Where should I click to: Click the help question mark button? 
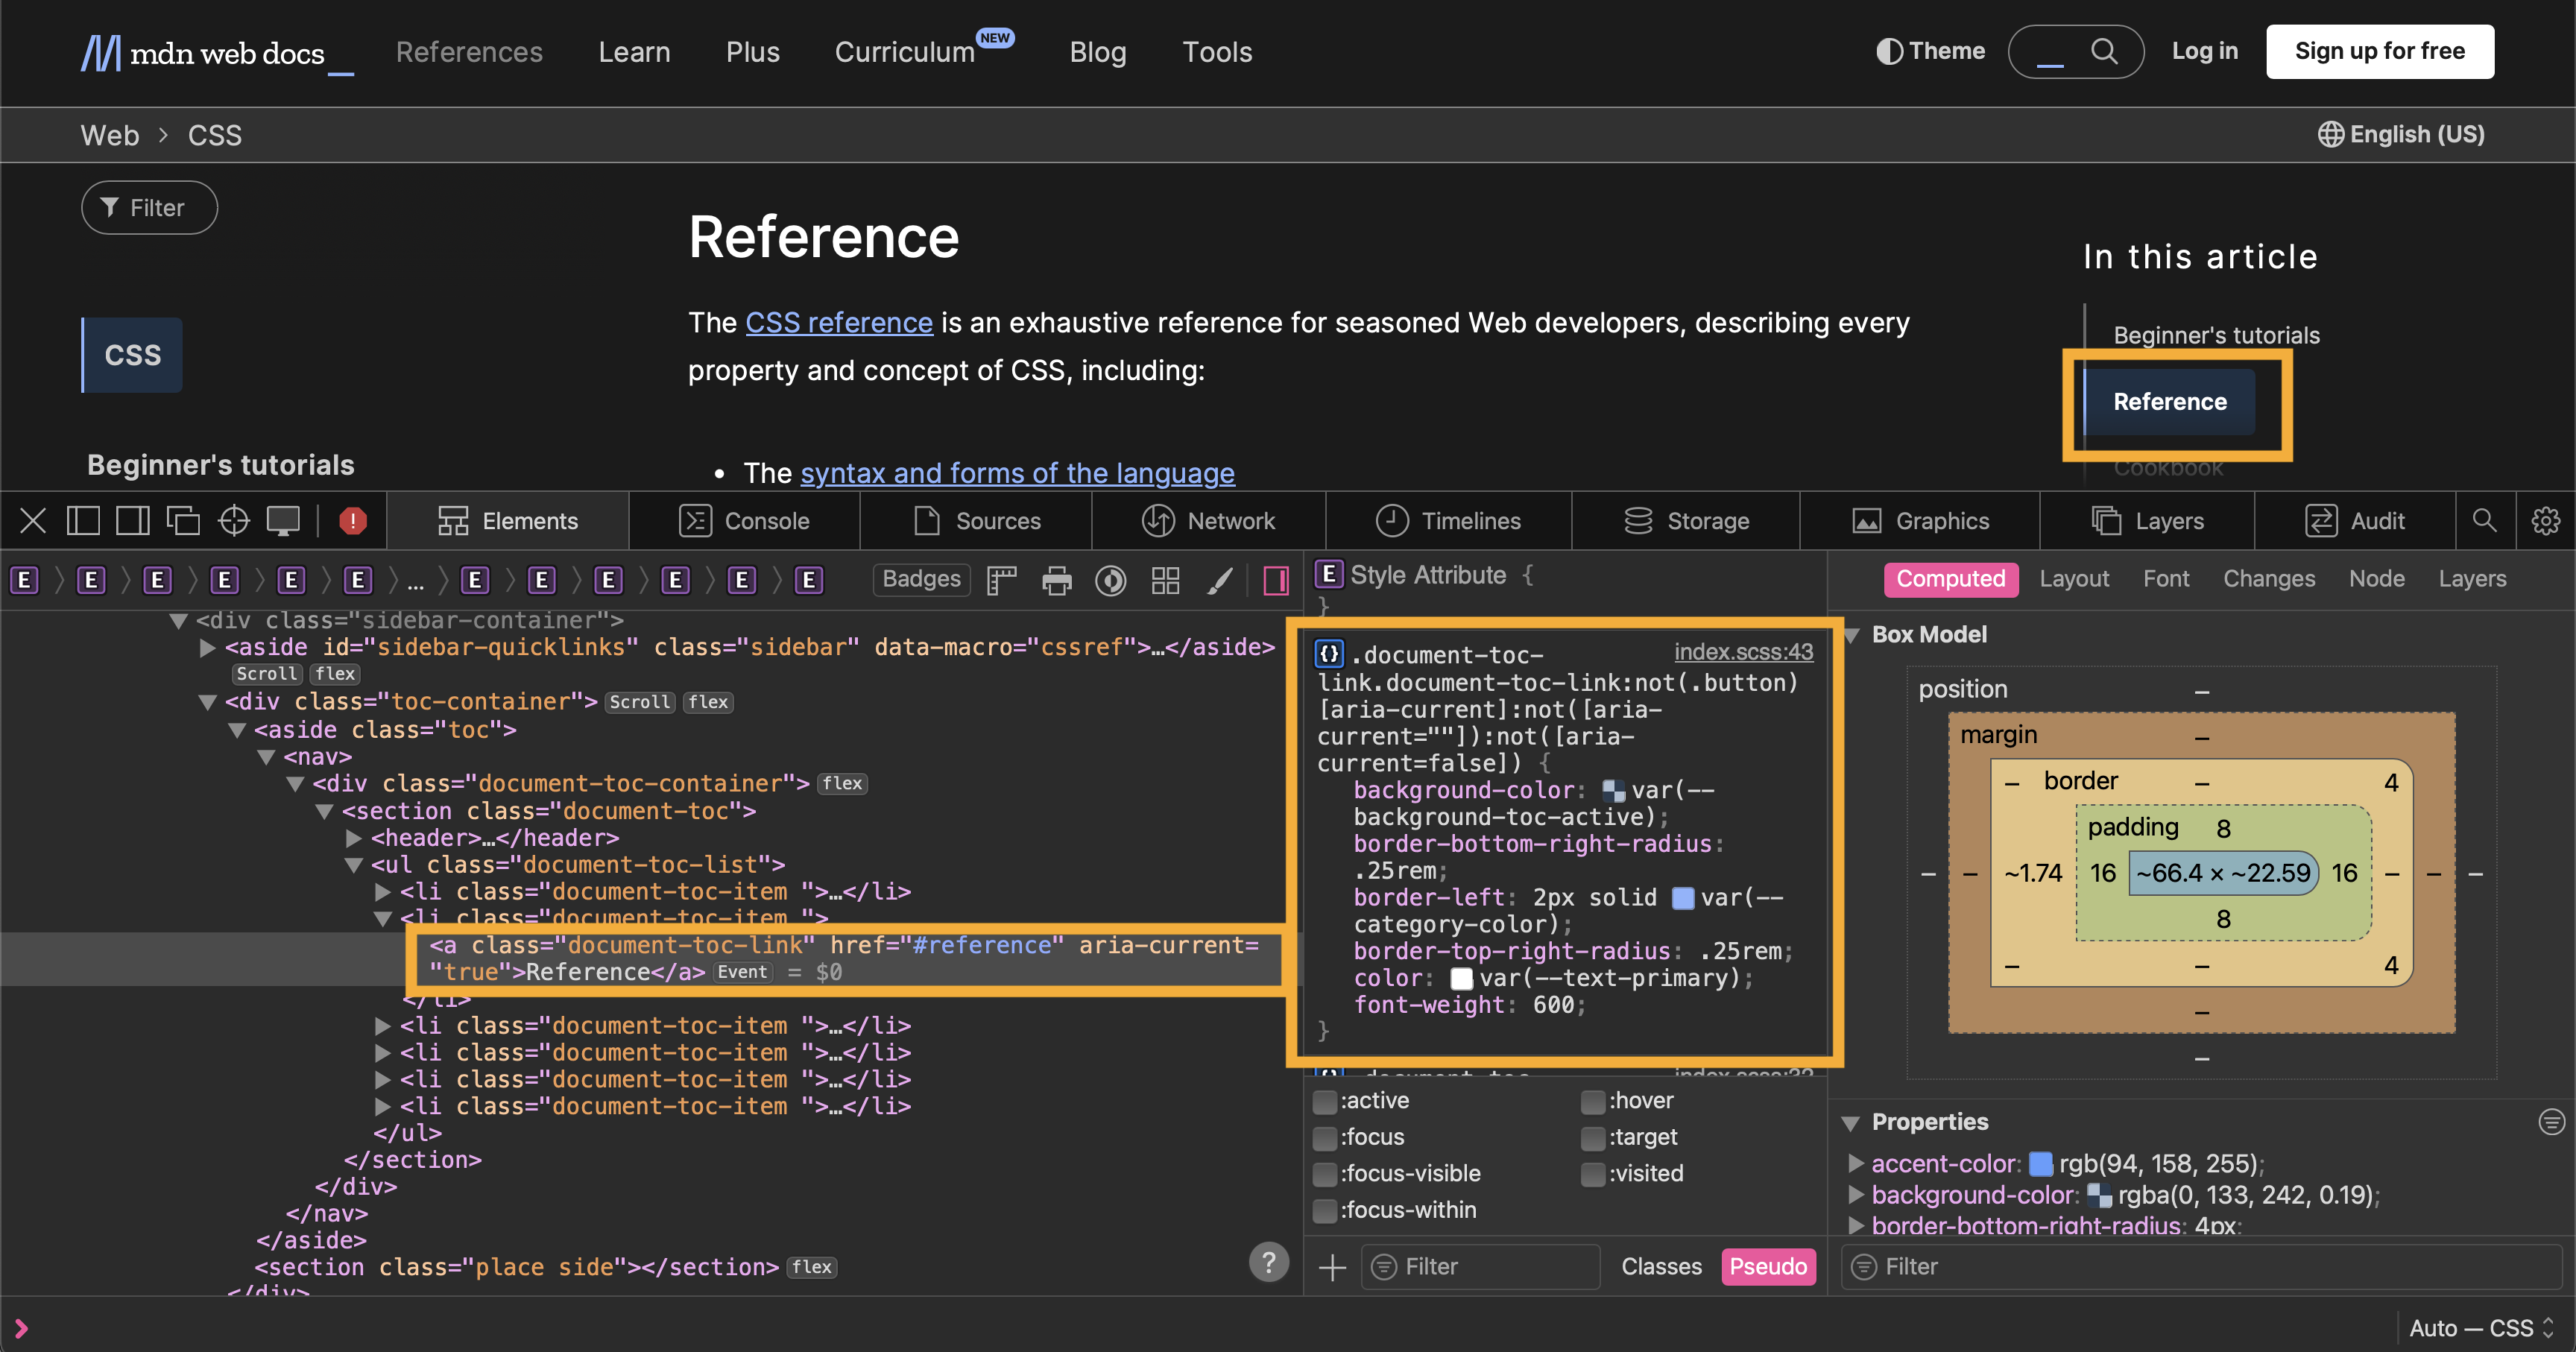point(1269,1262)
